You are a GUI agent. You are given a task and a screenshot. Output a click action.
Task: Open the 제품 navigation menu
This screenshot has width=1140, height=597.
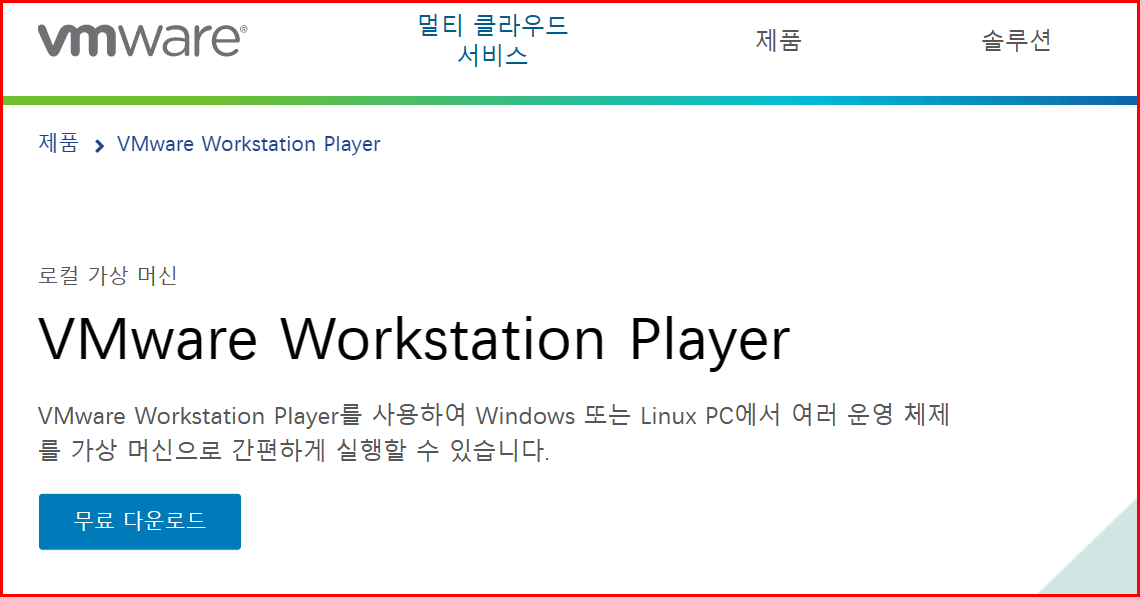pos(778,40)
